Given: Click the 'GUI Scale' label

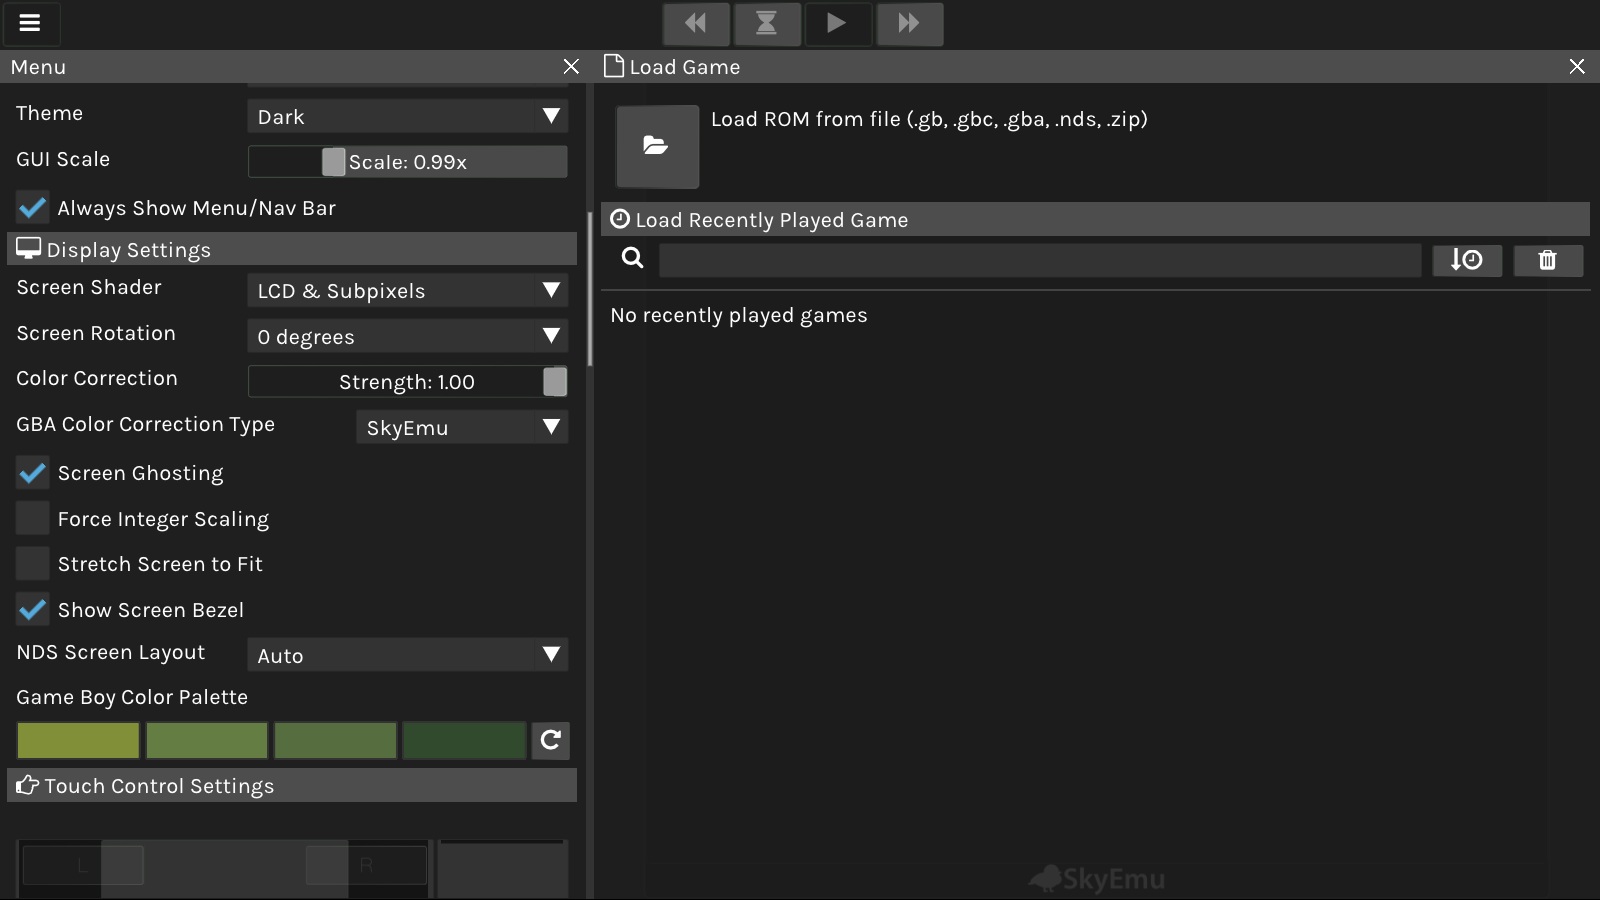Looking at the screenshot, I should click(x=63, y=159).
